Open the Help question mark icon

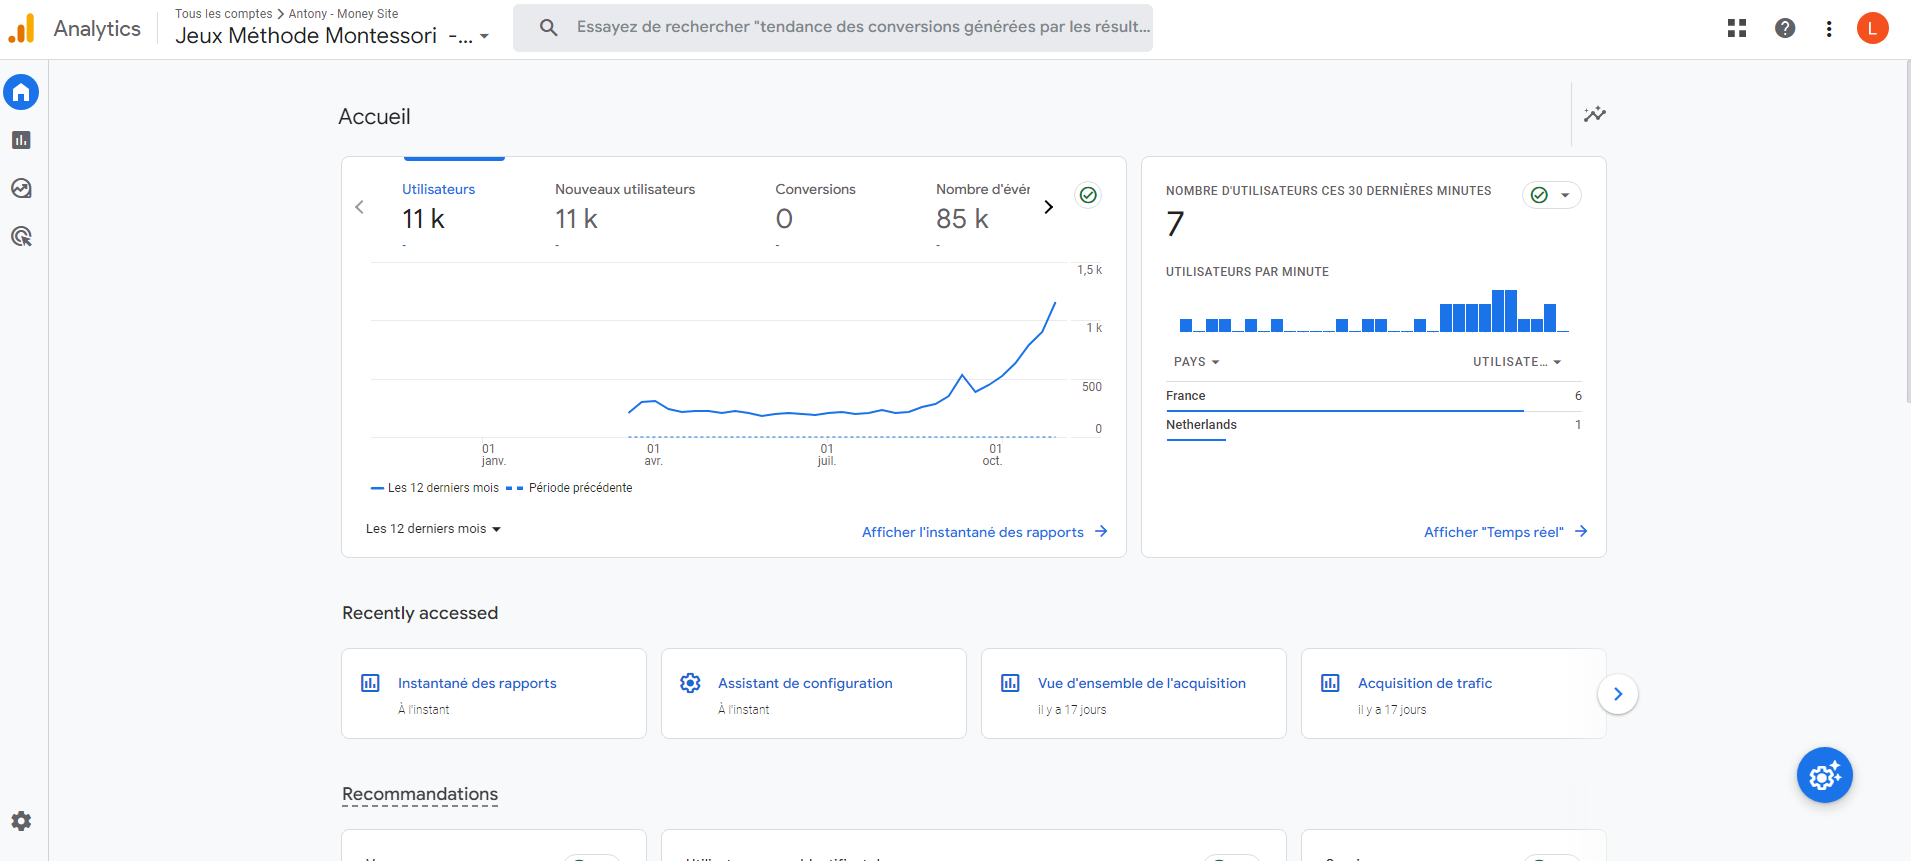[1785, 28]
